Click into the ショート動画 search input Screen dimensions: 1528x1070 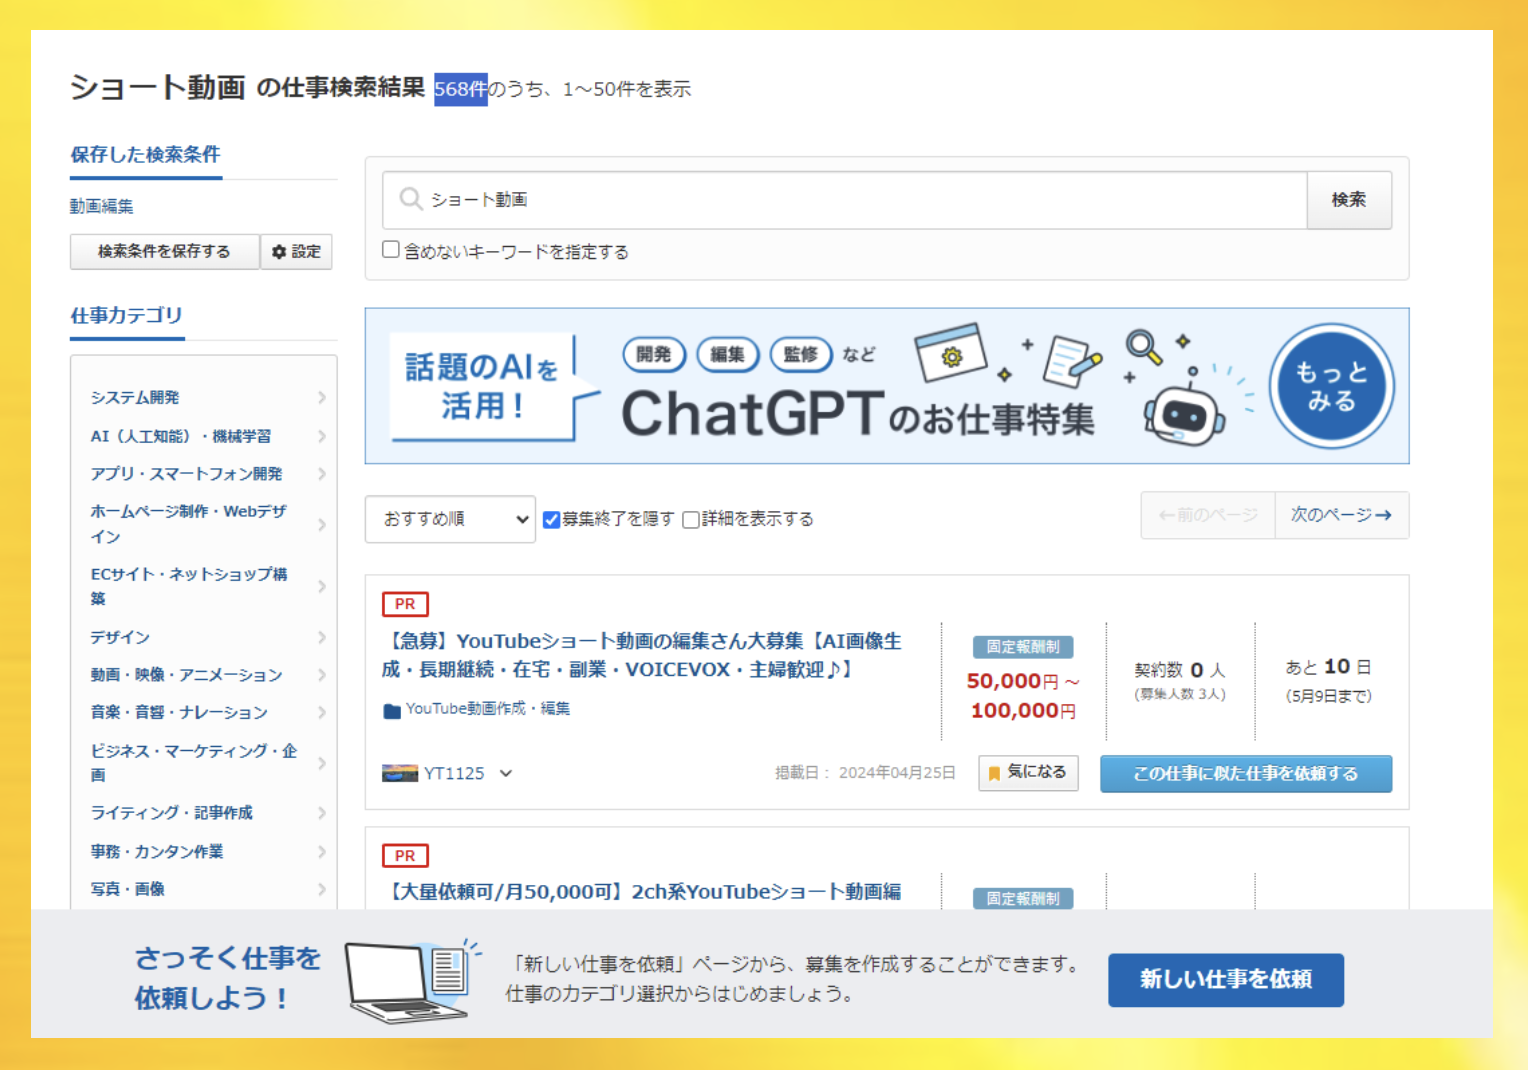(x=845, y=200)
